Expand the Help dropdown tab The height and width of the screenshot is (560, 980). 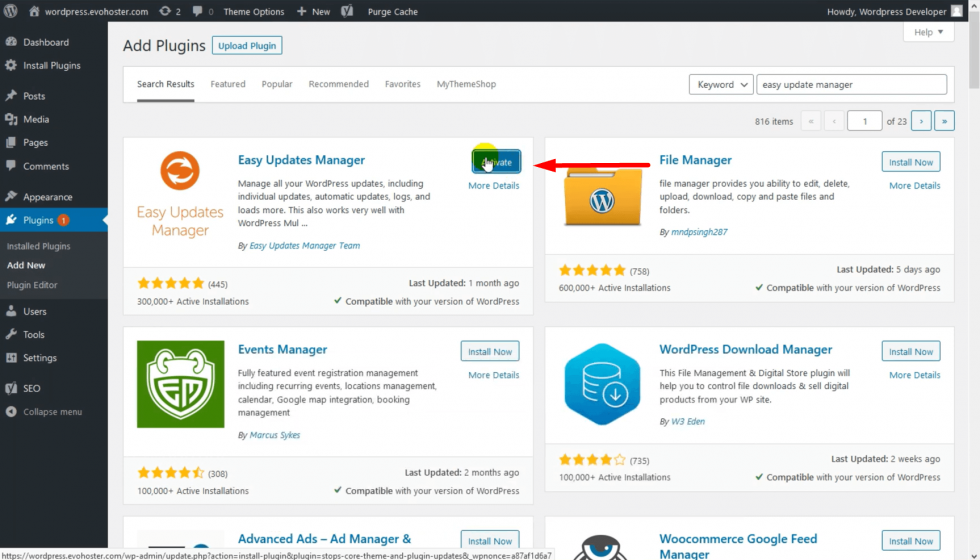928,32
